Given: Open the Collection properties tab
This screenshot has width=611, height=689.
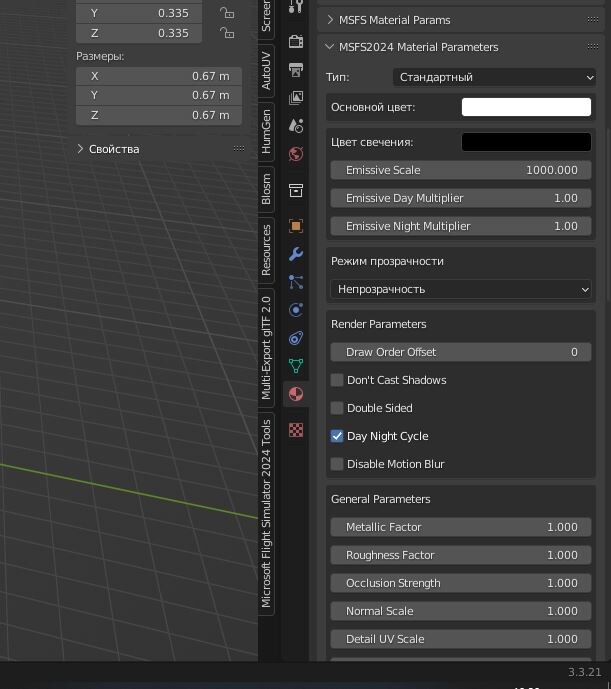Looking at the screenshot, I should (296, 190).
